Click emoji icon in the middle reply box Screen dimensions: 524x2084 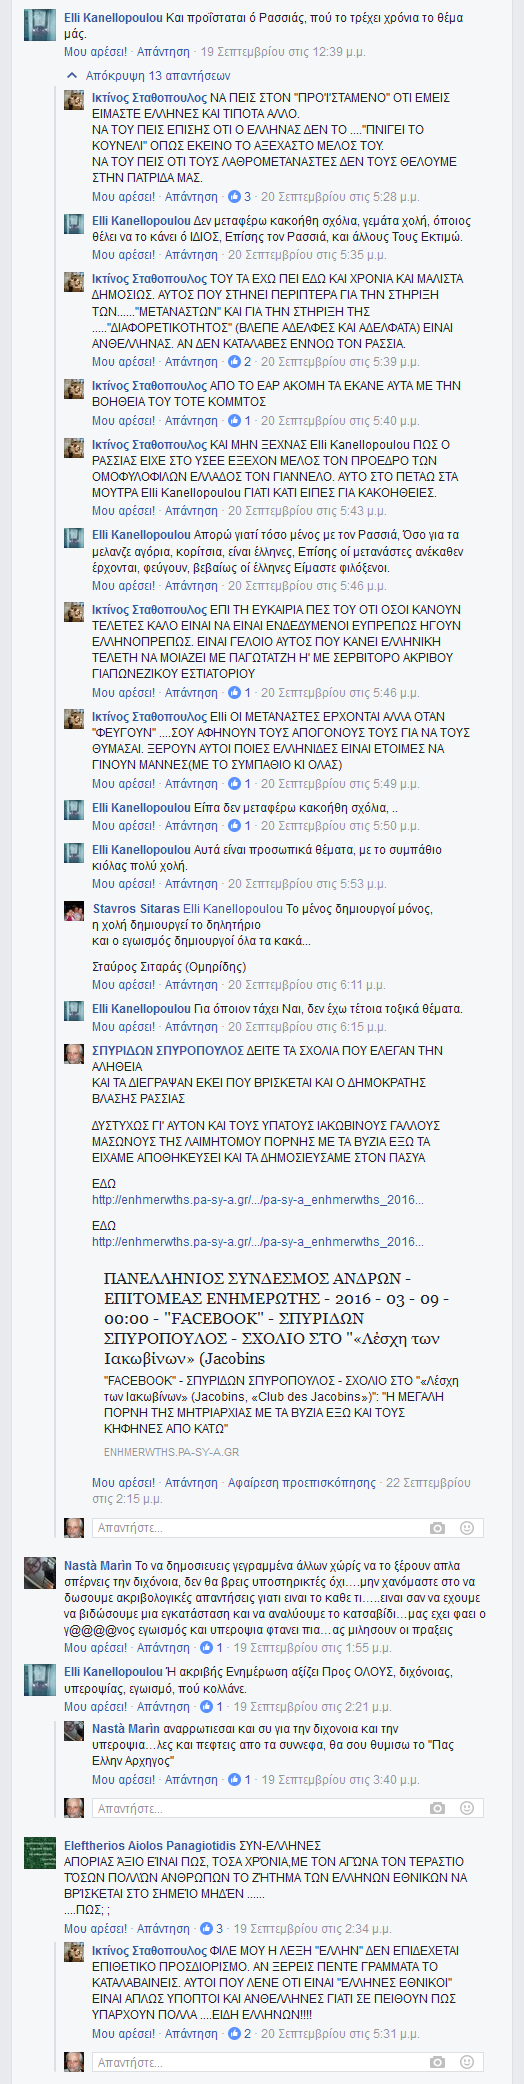pos(467,1808)
